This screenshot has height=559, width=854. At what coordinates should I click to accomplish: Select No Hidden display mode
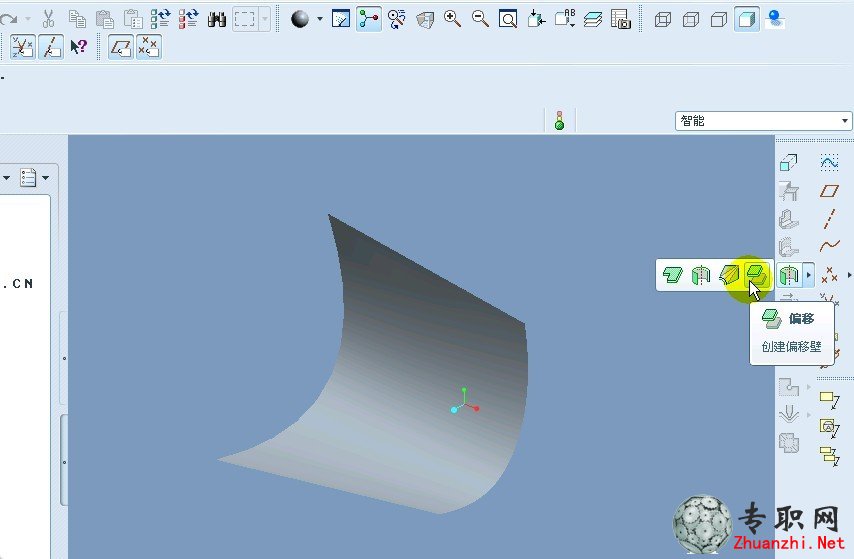pyautogui.click(x=719, y=20)
